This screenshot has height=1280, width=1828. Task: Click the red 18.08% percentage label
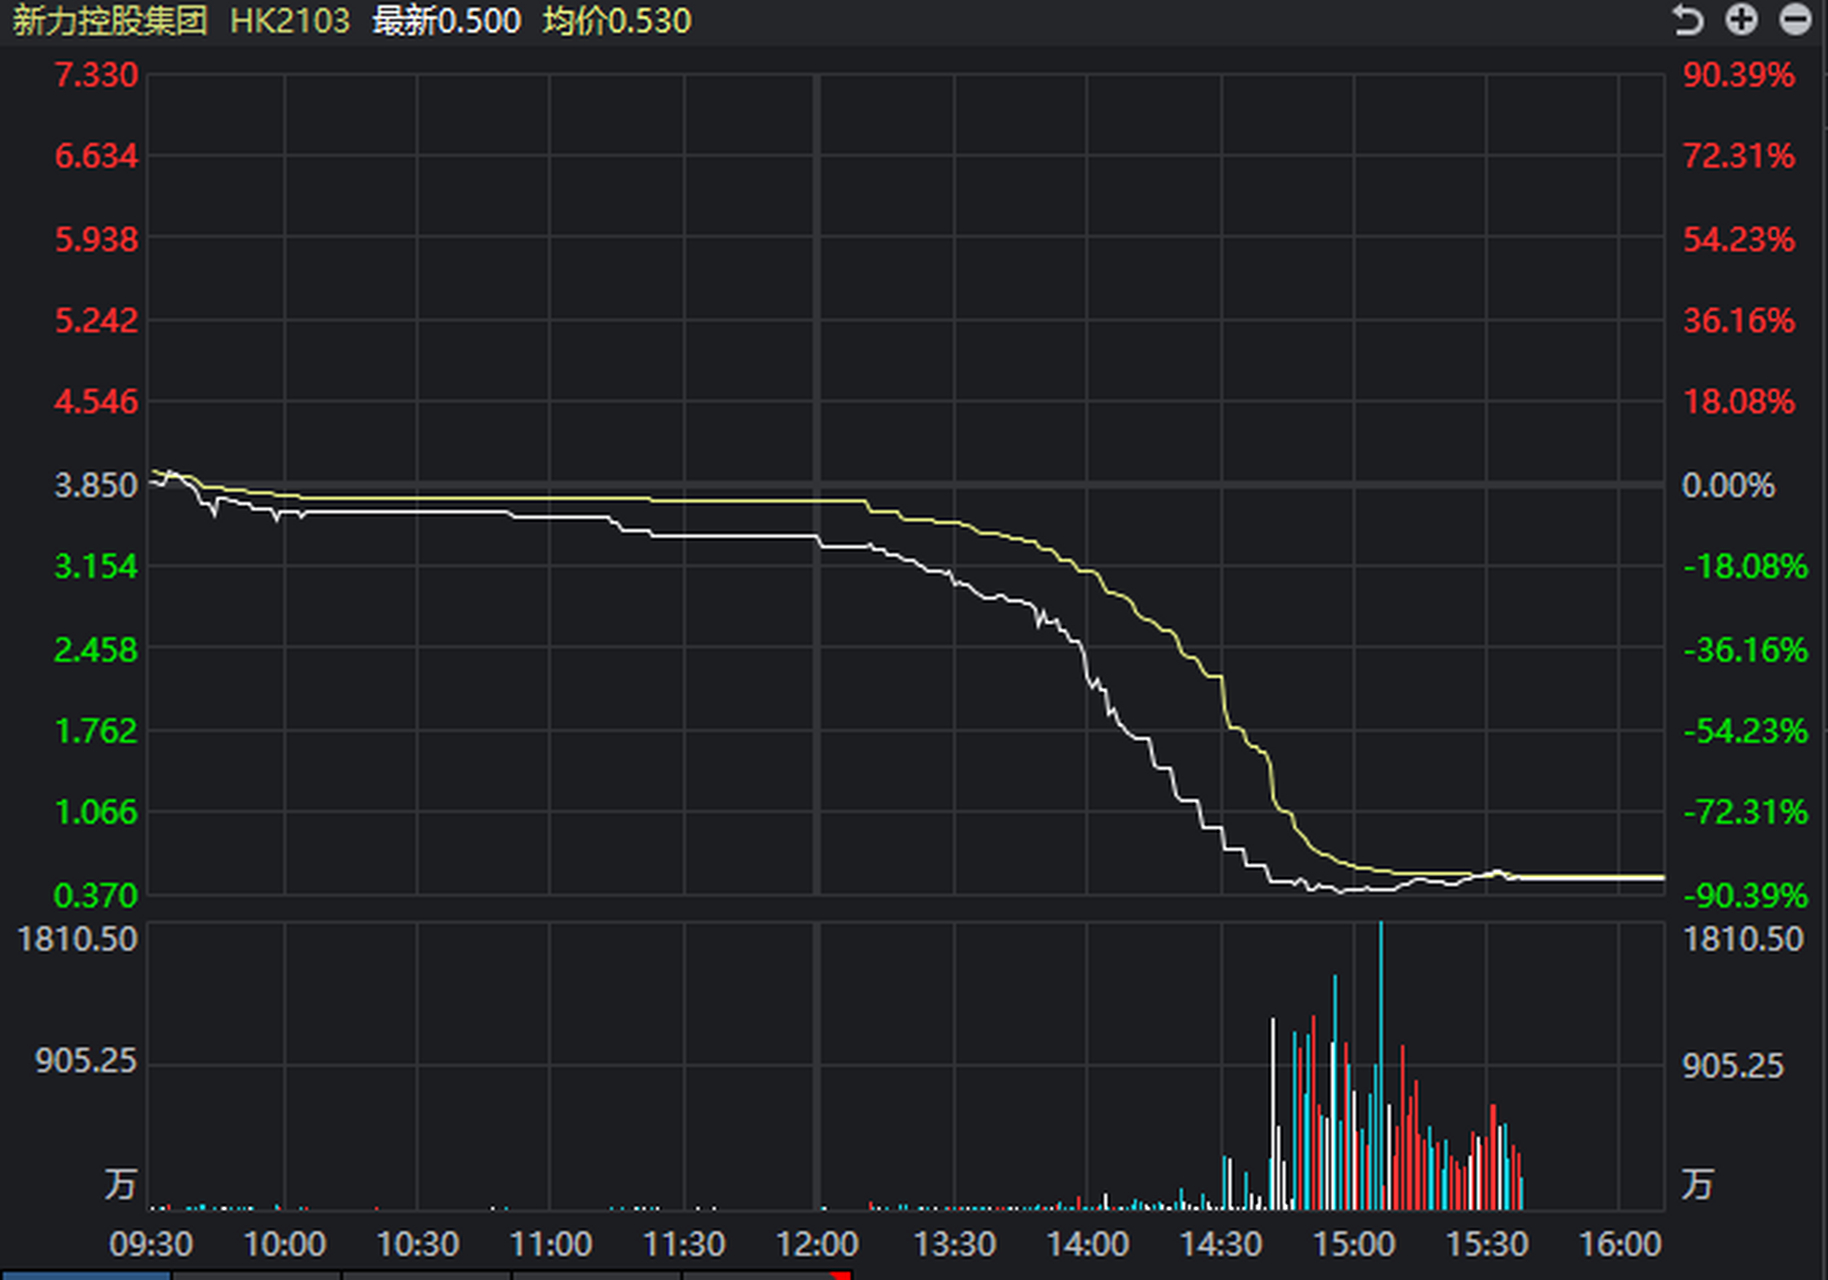pos(1739,402)
